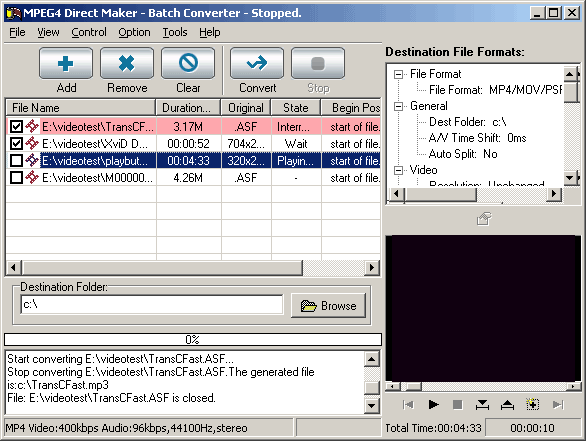Check the playbut file checkbox

click(x=16, y=161)
